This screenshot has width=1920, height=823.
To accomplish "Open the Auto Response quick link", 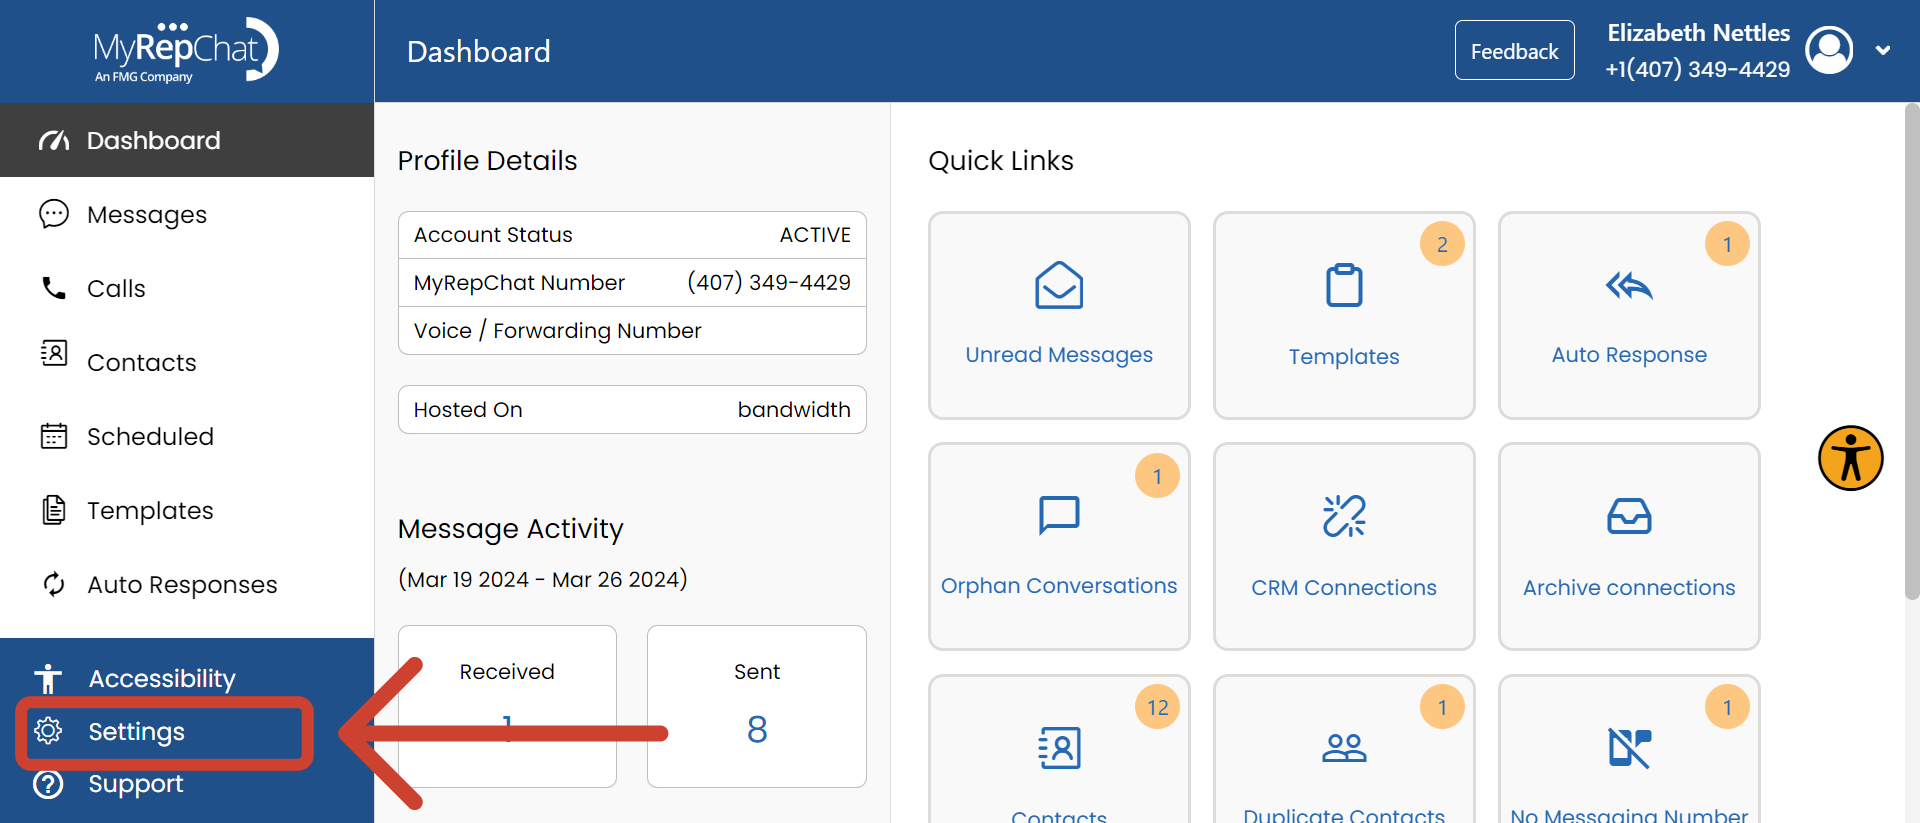I will [x=1629, y=315].
